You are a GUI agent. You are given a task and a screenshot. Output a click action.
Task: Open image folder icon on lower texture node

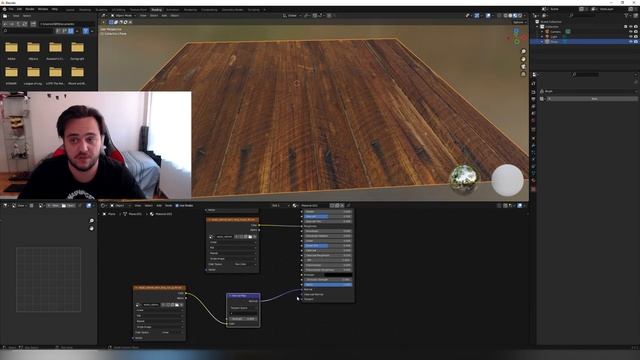177,304
